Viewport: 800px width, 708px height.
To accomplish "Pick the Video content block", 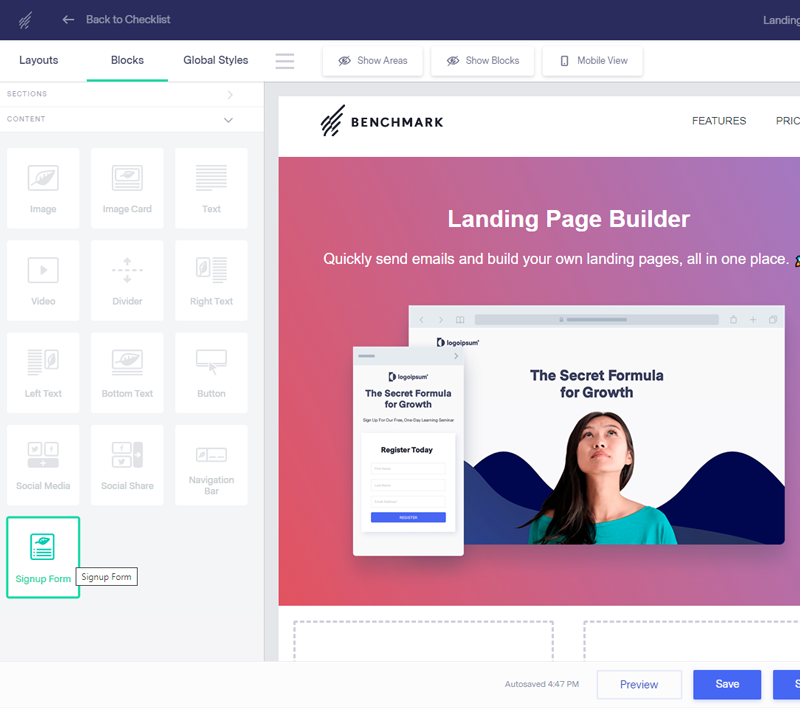I will point(43,280).
